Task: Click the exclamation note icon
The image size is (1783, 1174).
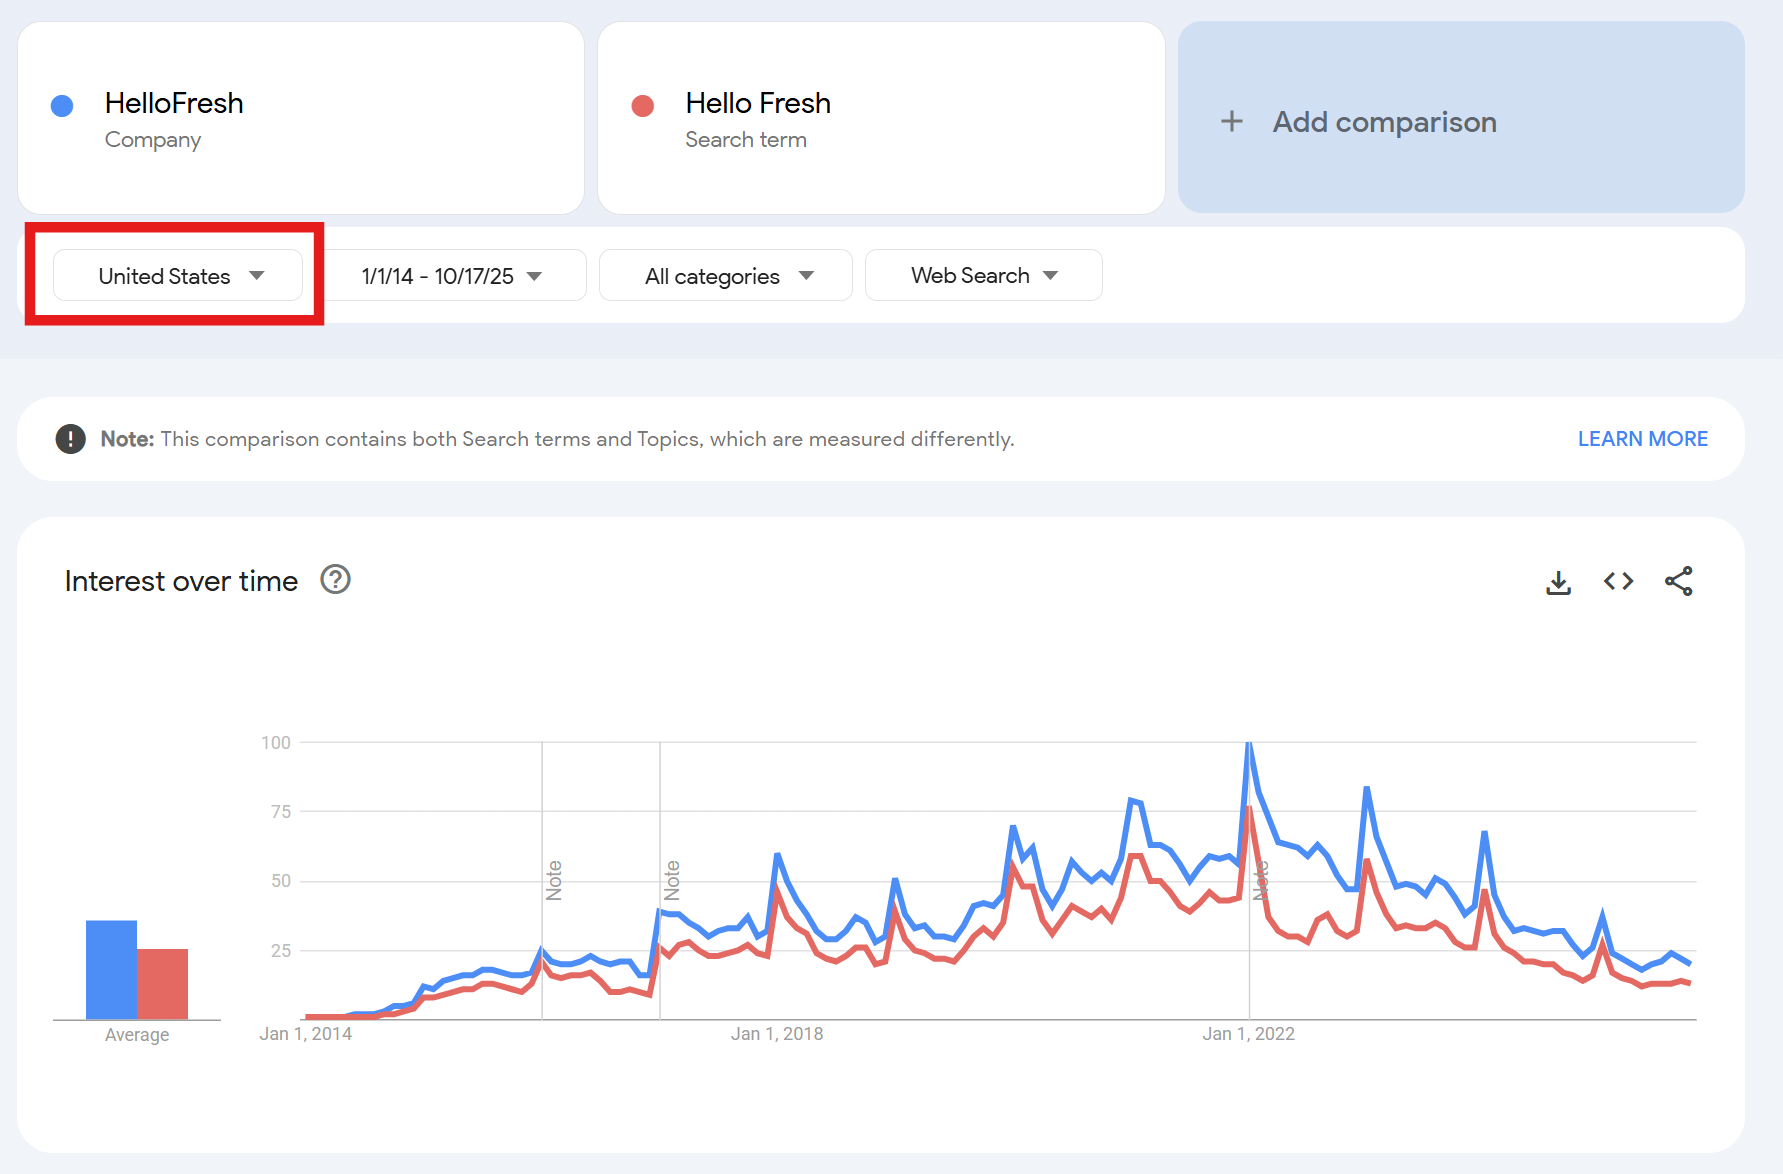Action: coord(70,439)
